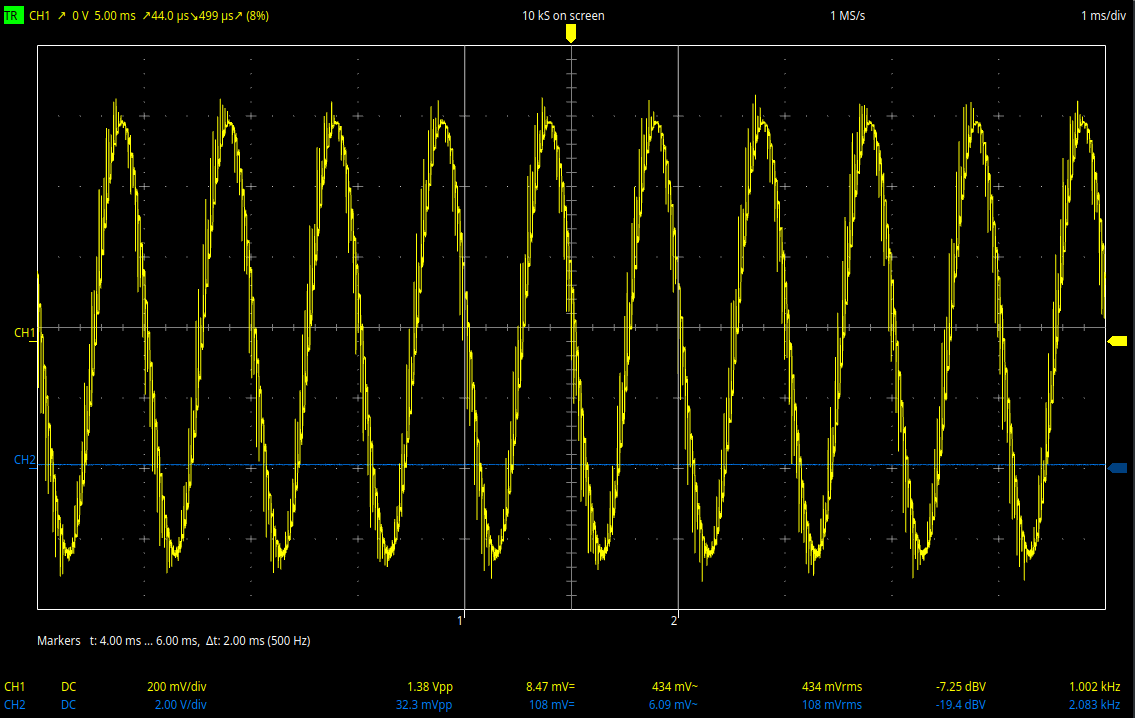Screen dimensions: 1135x718
Task: Click the 44.0 µs rise time reading
Action: 165,16
